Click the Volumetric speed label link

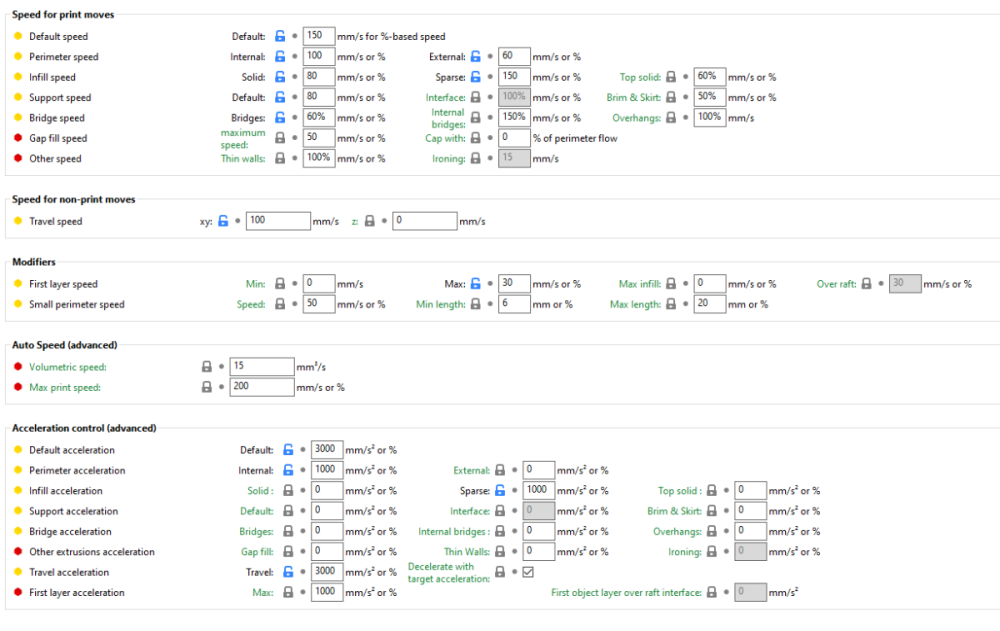pos(68,367)
